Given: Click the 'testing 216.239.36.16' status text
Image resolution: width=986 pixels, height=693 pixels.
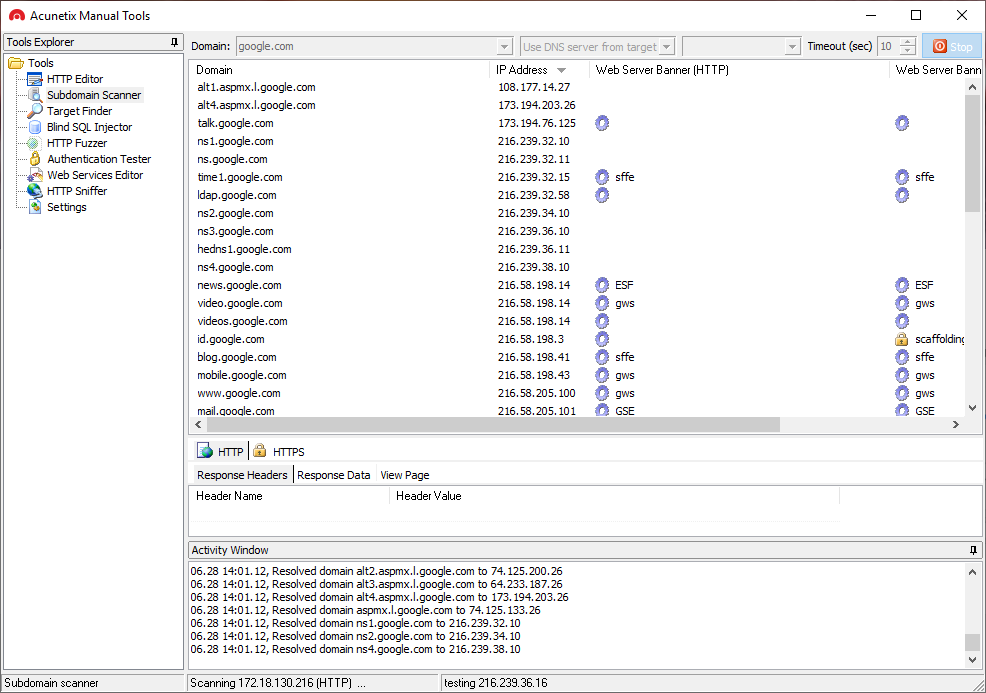Looking at the screenshot, I should (x=496, y=683).
